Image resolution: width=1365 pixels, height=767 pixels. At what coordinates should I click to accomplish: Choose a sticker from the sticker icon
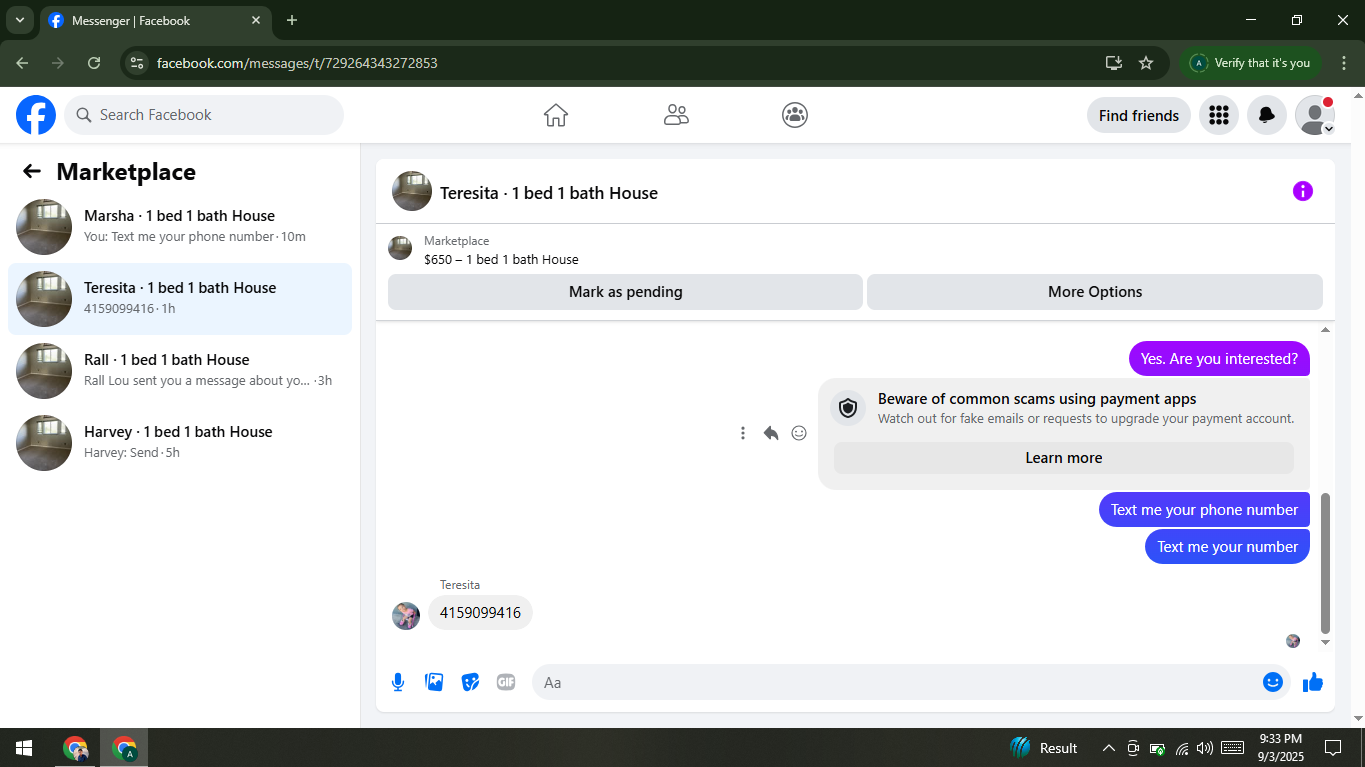[x=470, y=682]
